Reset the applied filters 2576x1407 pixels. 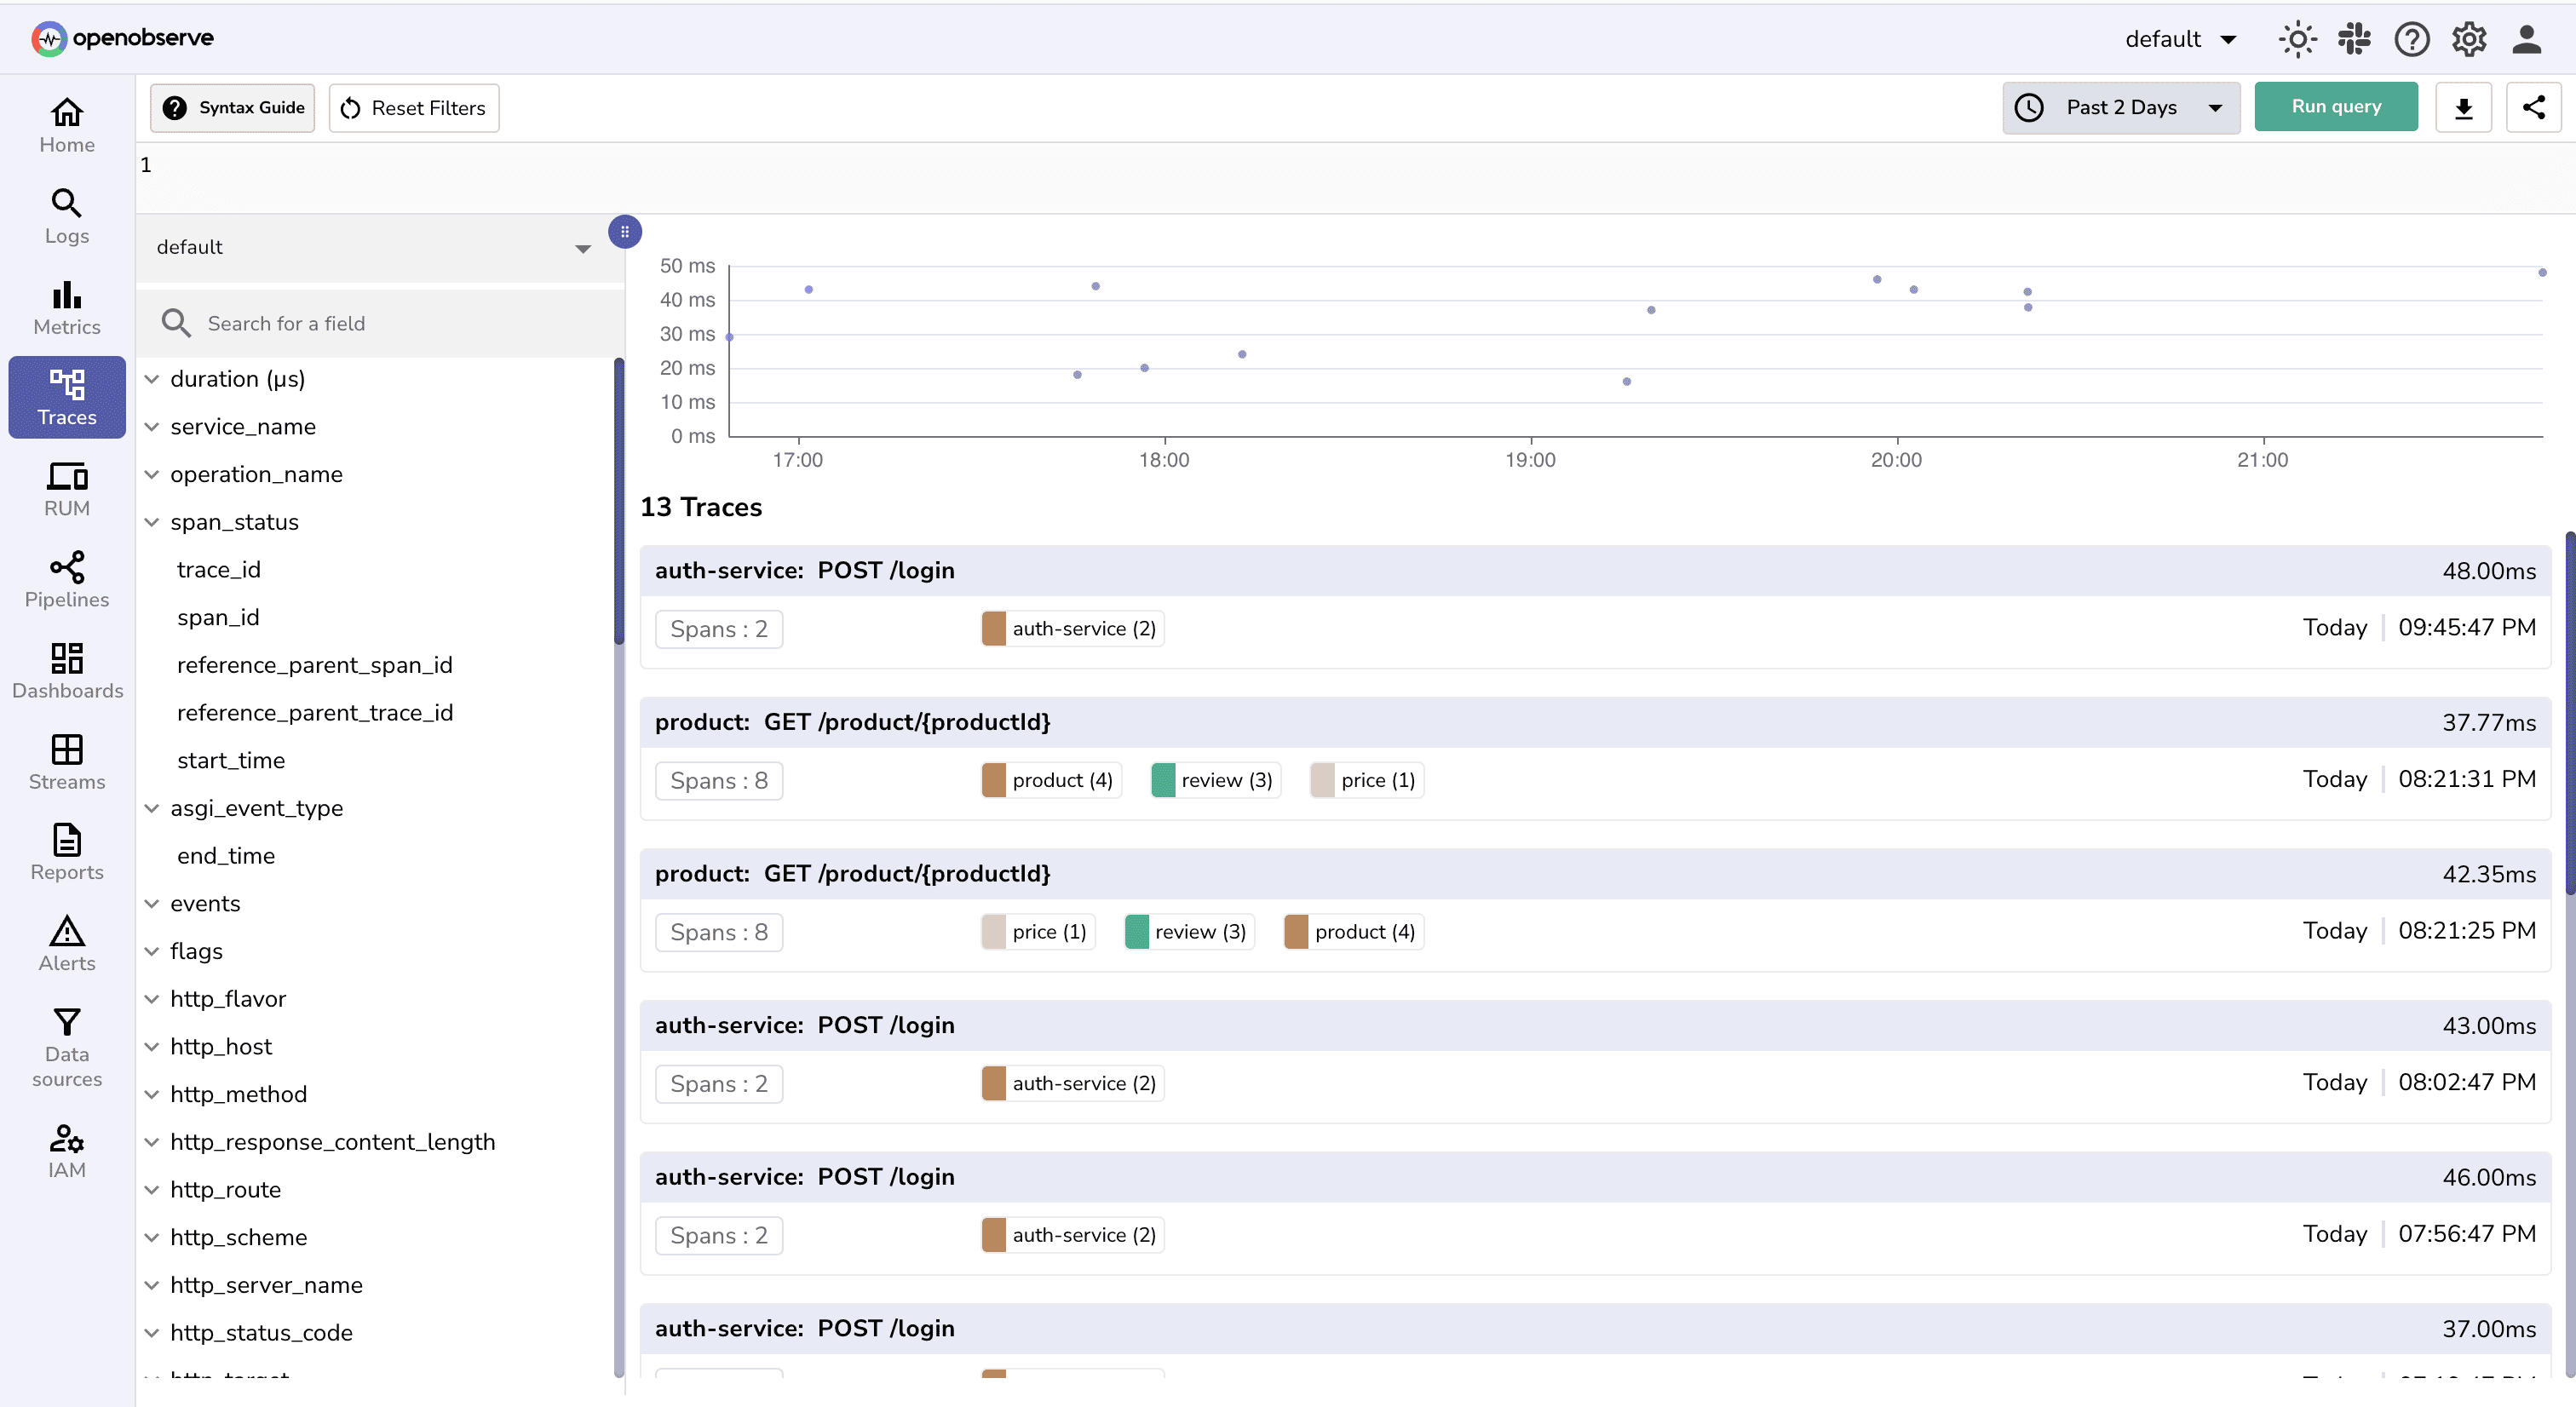coord(413,107)
